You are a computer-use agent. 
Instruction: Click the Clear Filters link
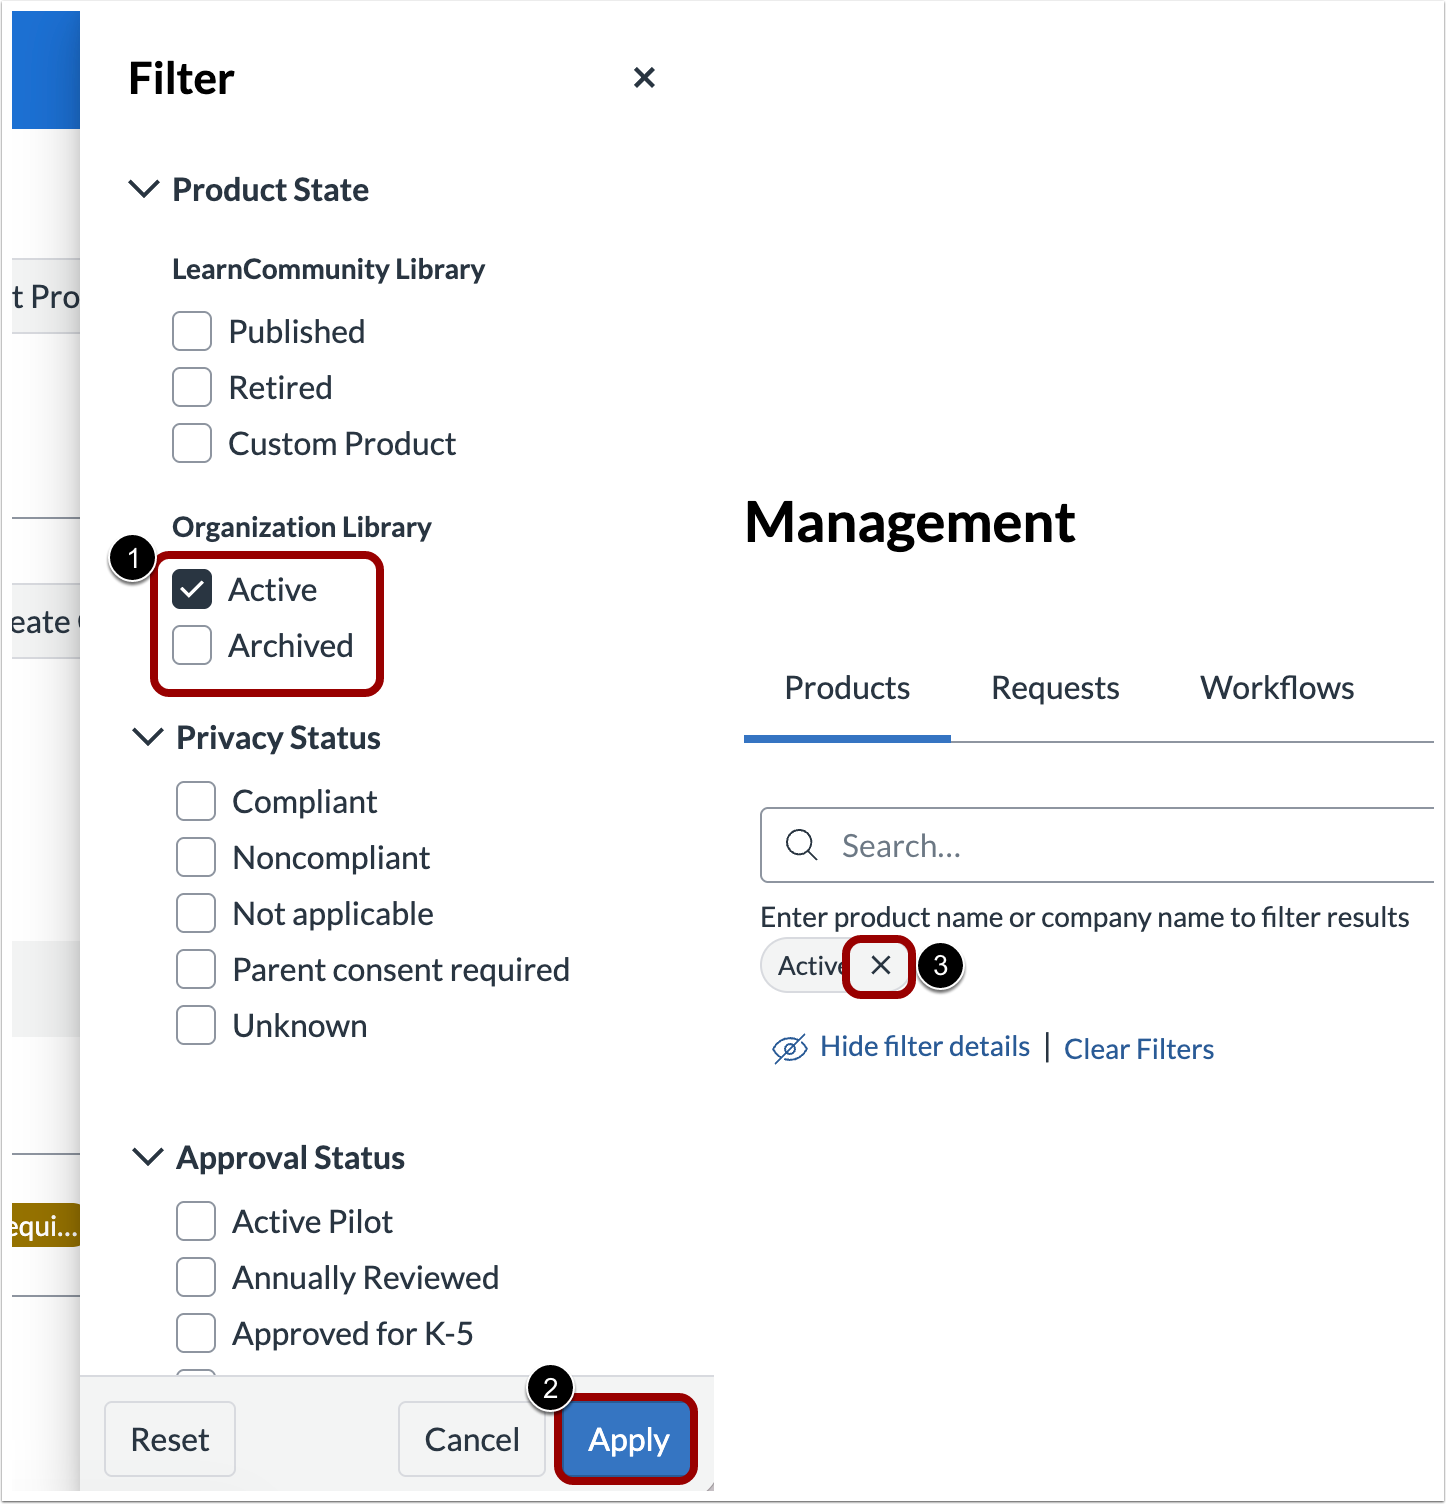click(1139, 1049)
